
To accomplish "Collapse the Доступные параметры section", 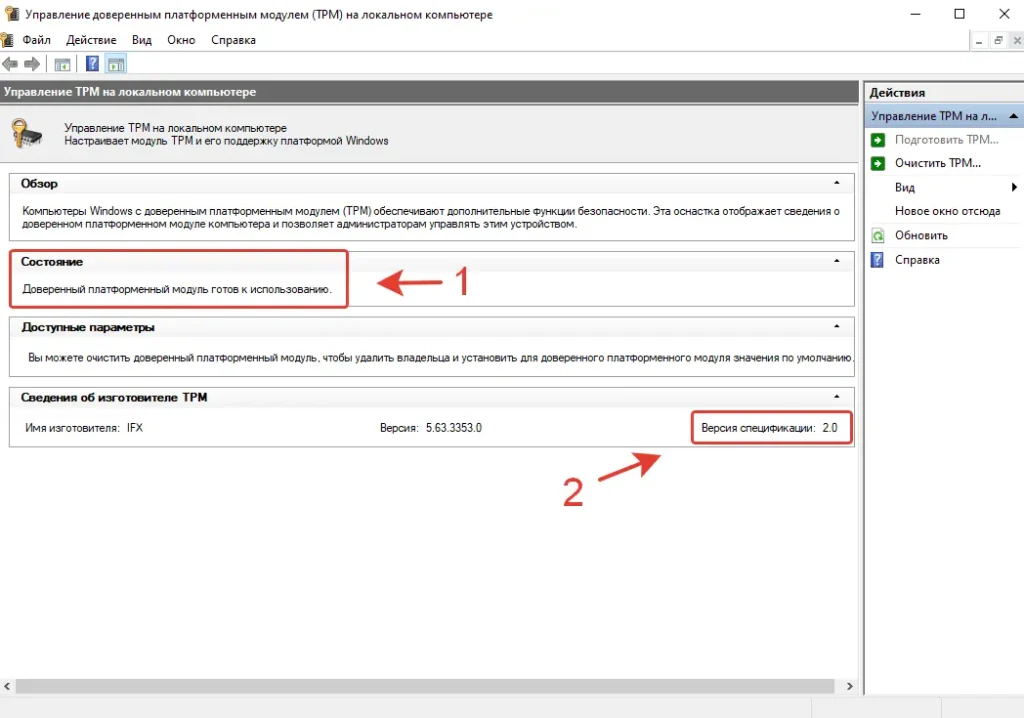I will click(x=836, y=327).
